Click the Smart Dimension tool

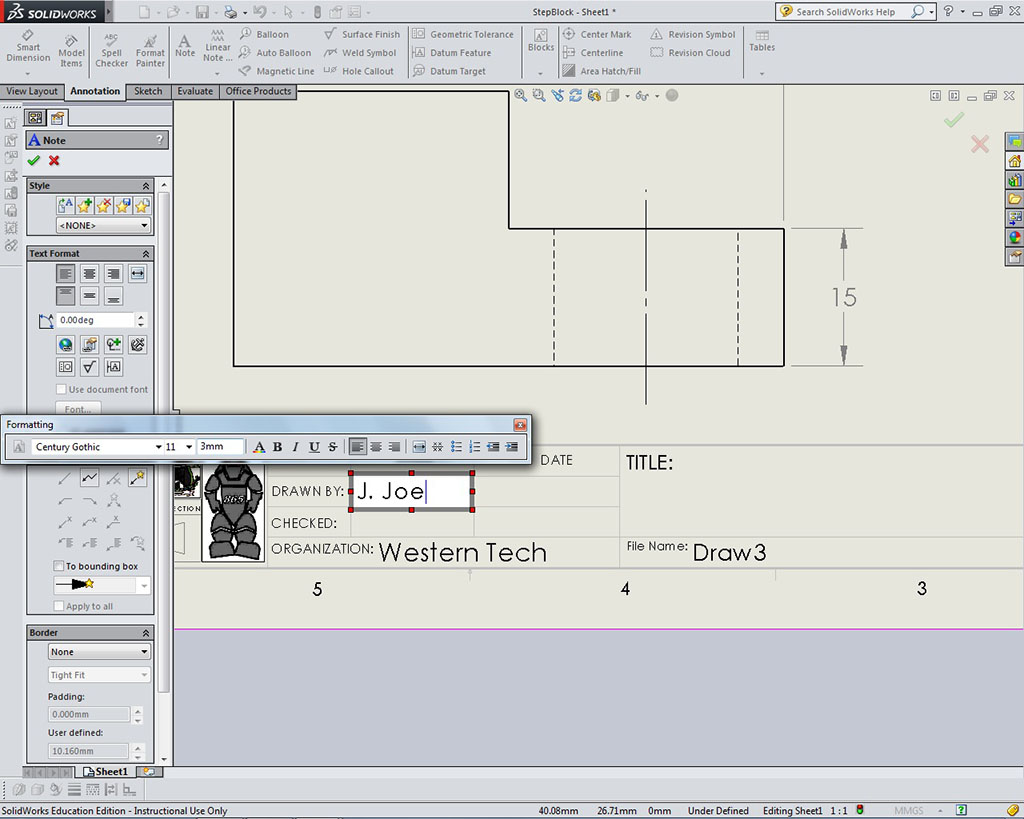click(28, 47)
